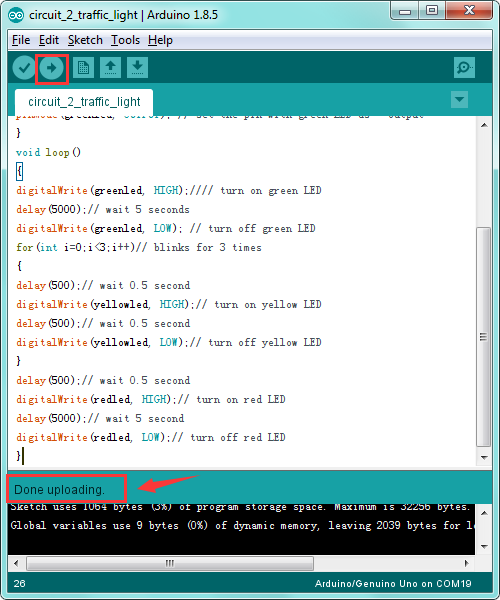Click the horizontal scrollbar thumb
Screen dimensions: 500x600
click(170, 563)
